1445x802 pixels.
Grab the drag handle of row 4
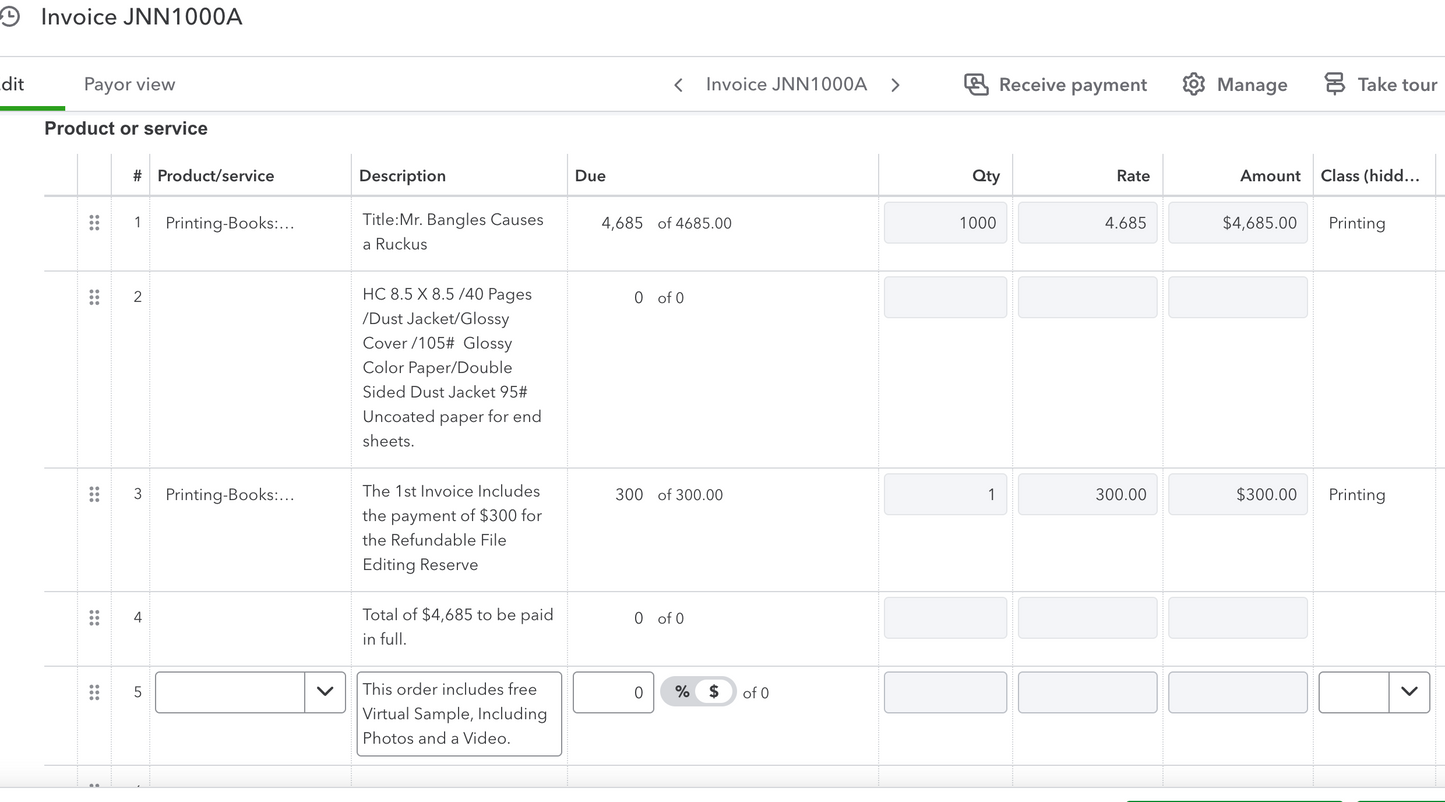(94, 618)
